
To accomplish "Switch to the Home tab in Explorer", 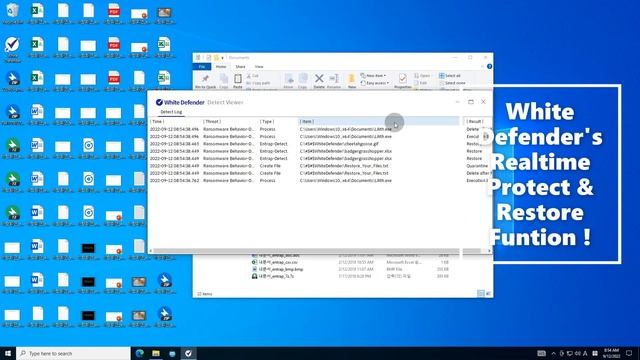I will tap(221, 67).
